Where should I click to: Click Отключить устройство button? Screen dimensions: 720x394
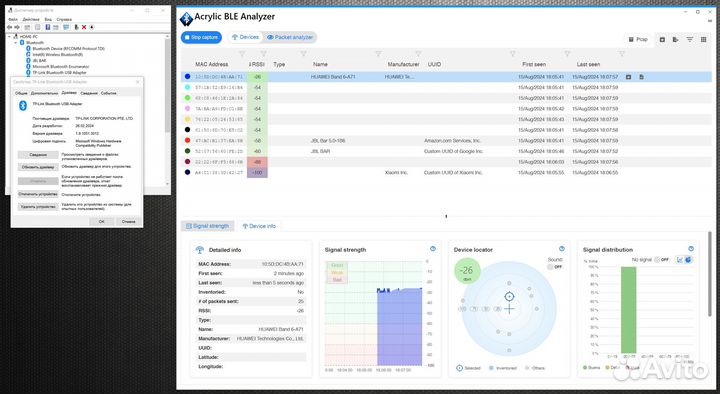click(x=38, y=194)
